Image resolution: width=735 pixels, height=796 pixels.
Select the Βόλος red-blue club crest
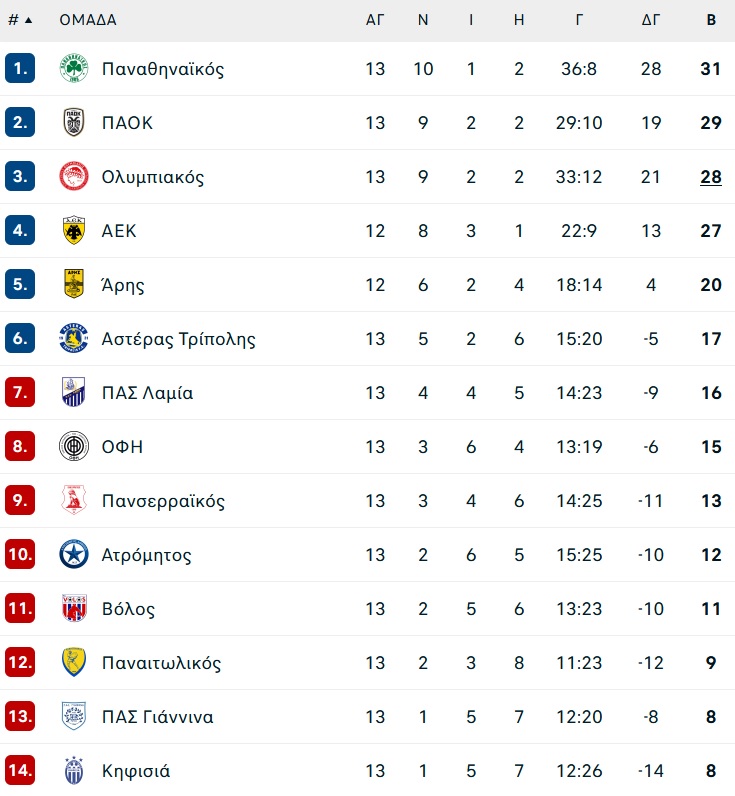(74, 609)
